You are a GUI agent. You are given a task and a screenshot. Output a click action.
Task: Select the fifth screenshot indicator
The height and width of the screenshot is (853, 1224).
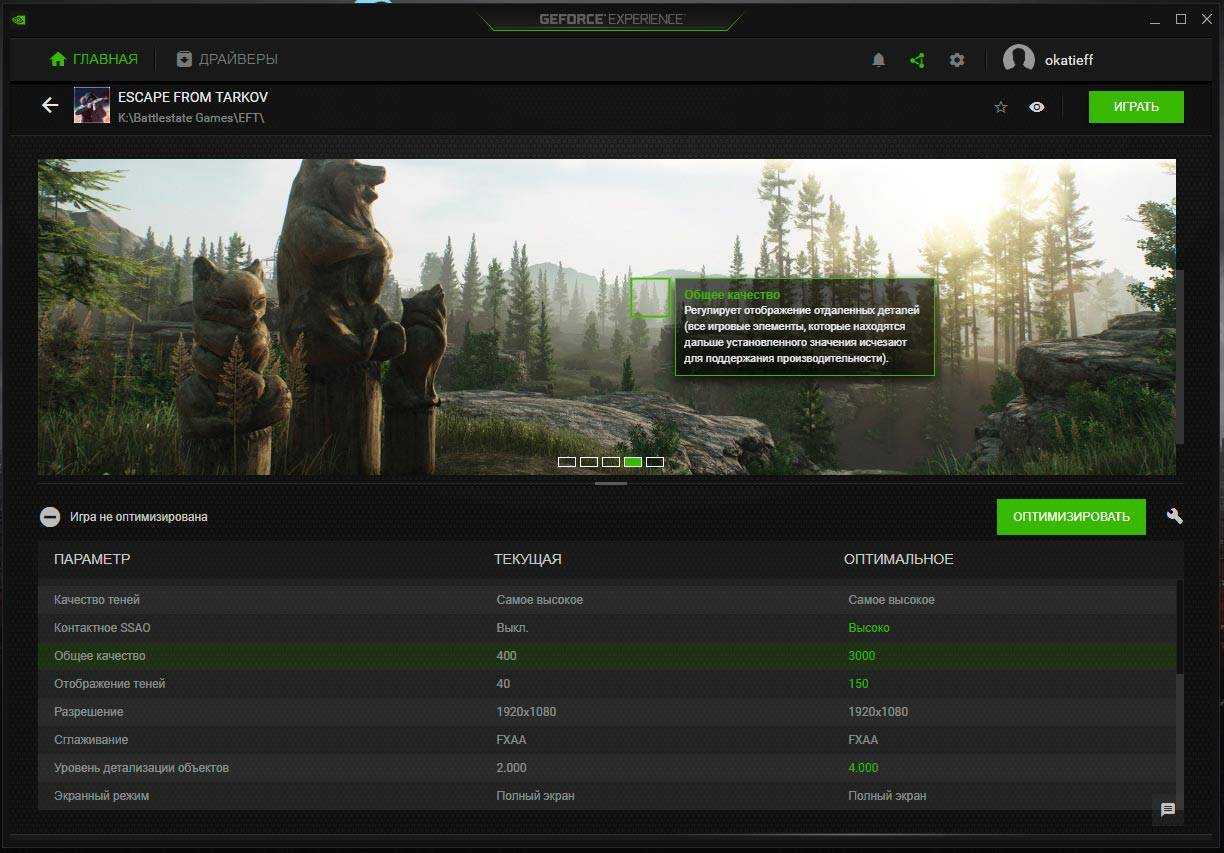pos(655,462)
